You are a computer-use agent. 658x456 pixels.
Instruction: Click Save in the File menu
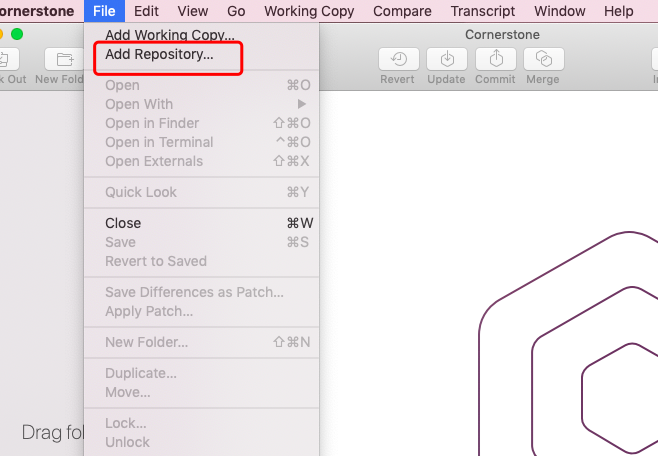(x=201, y=242)
